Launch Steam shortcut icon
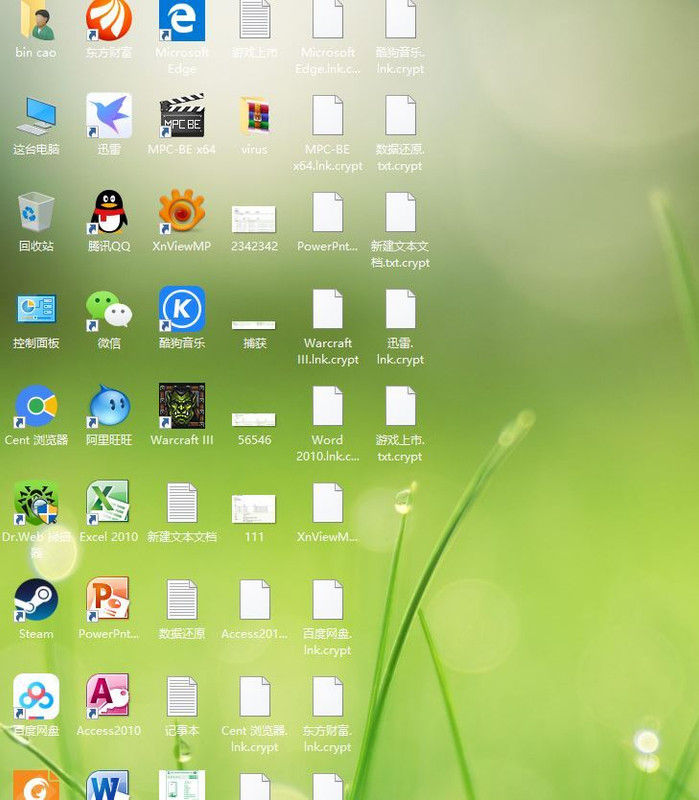 point(36,600)
